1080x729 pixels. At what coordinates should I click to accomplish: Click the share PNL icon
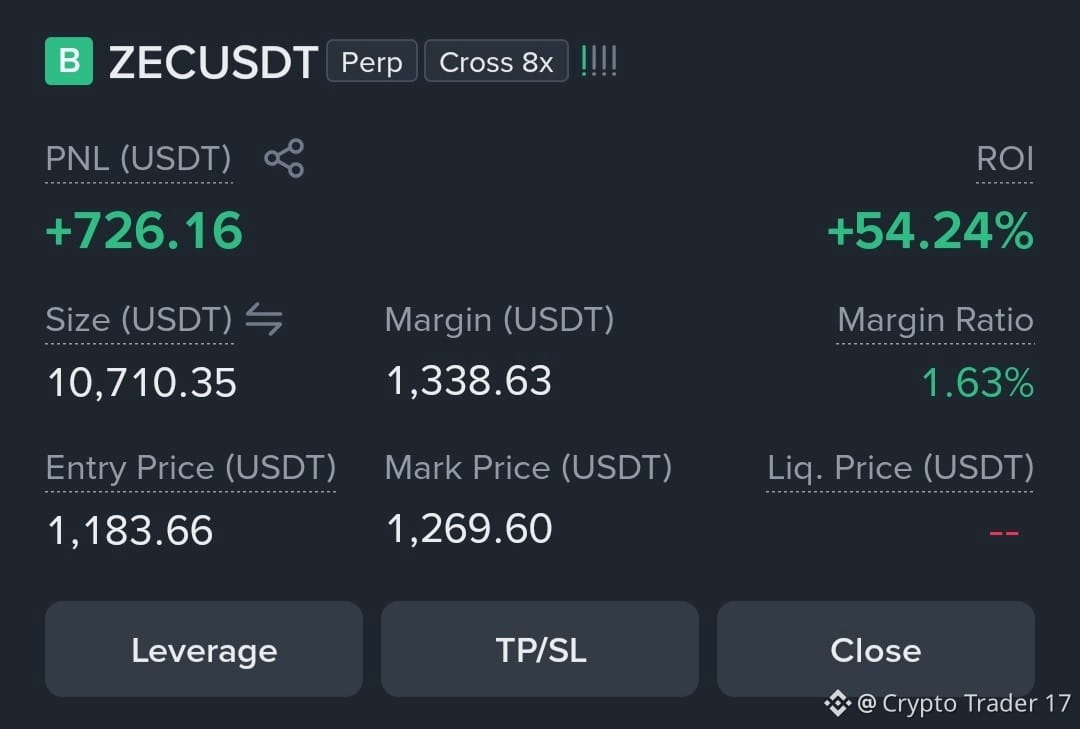pos(284,158)
